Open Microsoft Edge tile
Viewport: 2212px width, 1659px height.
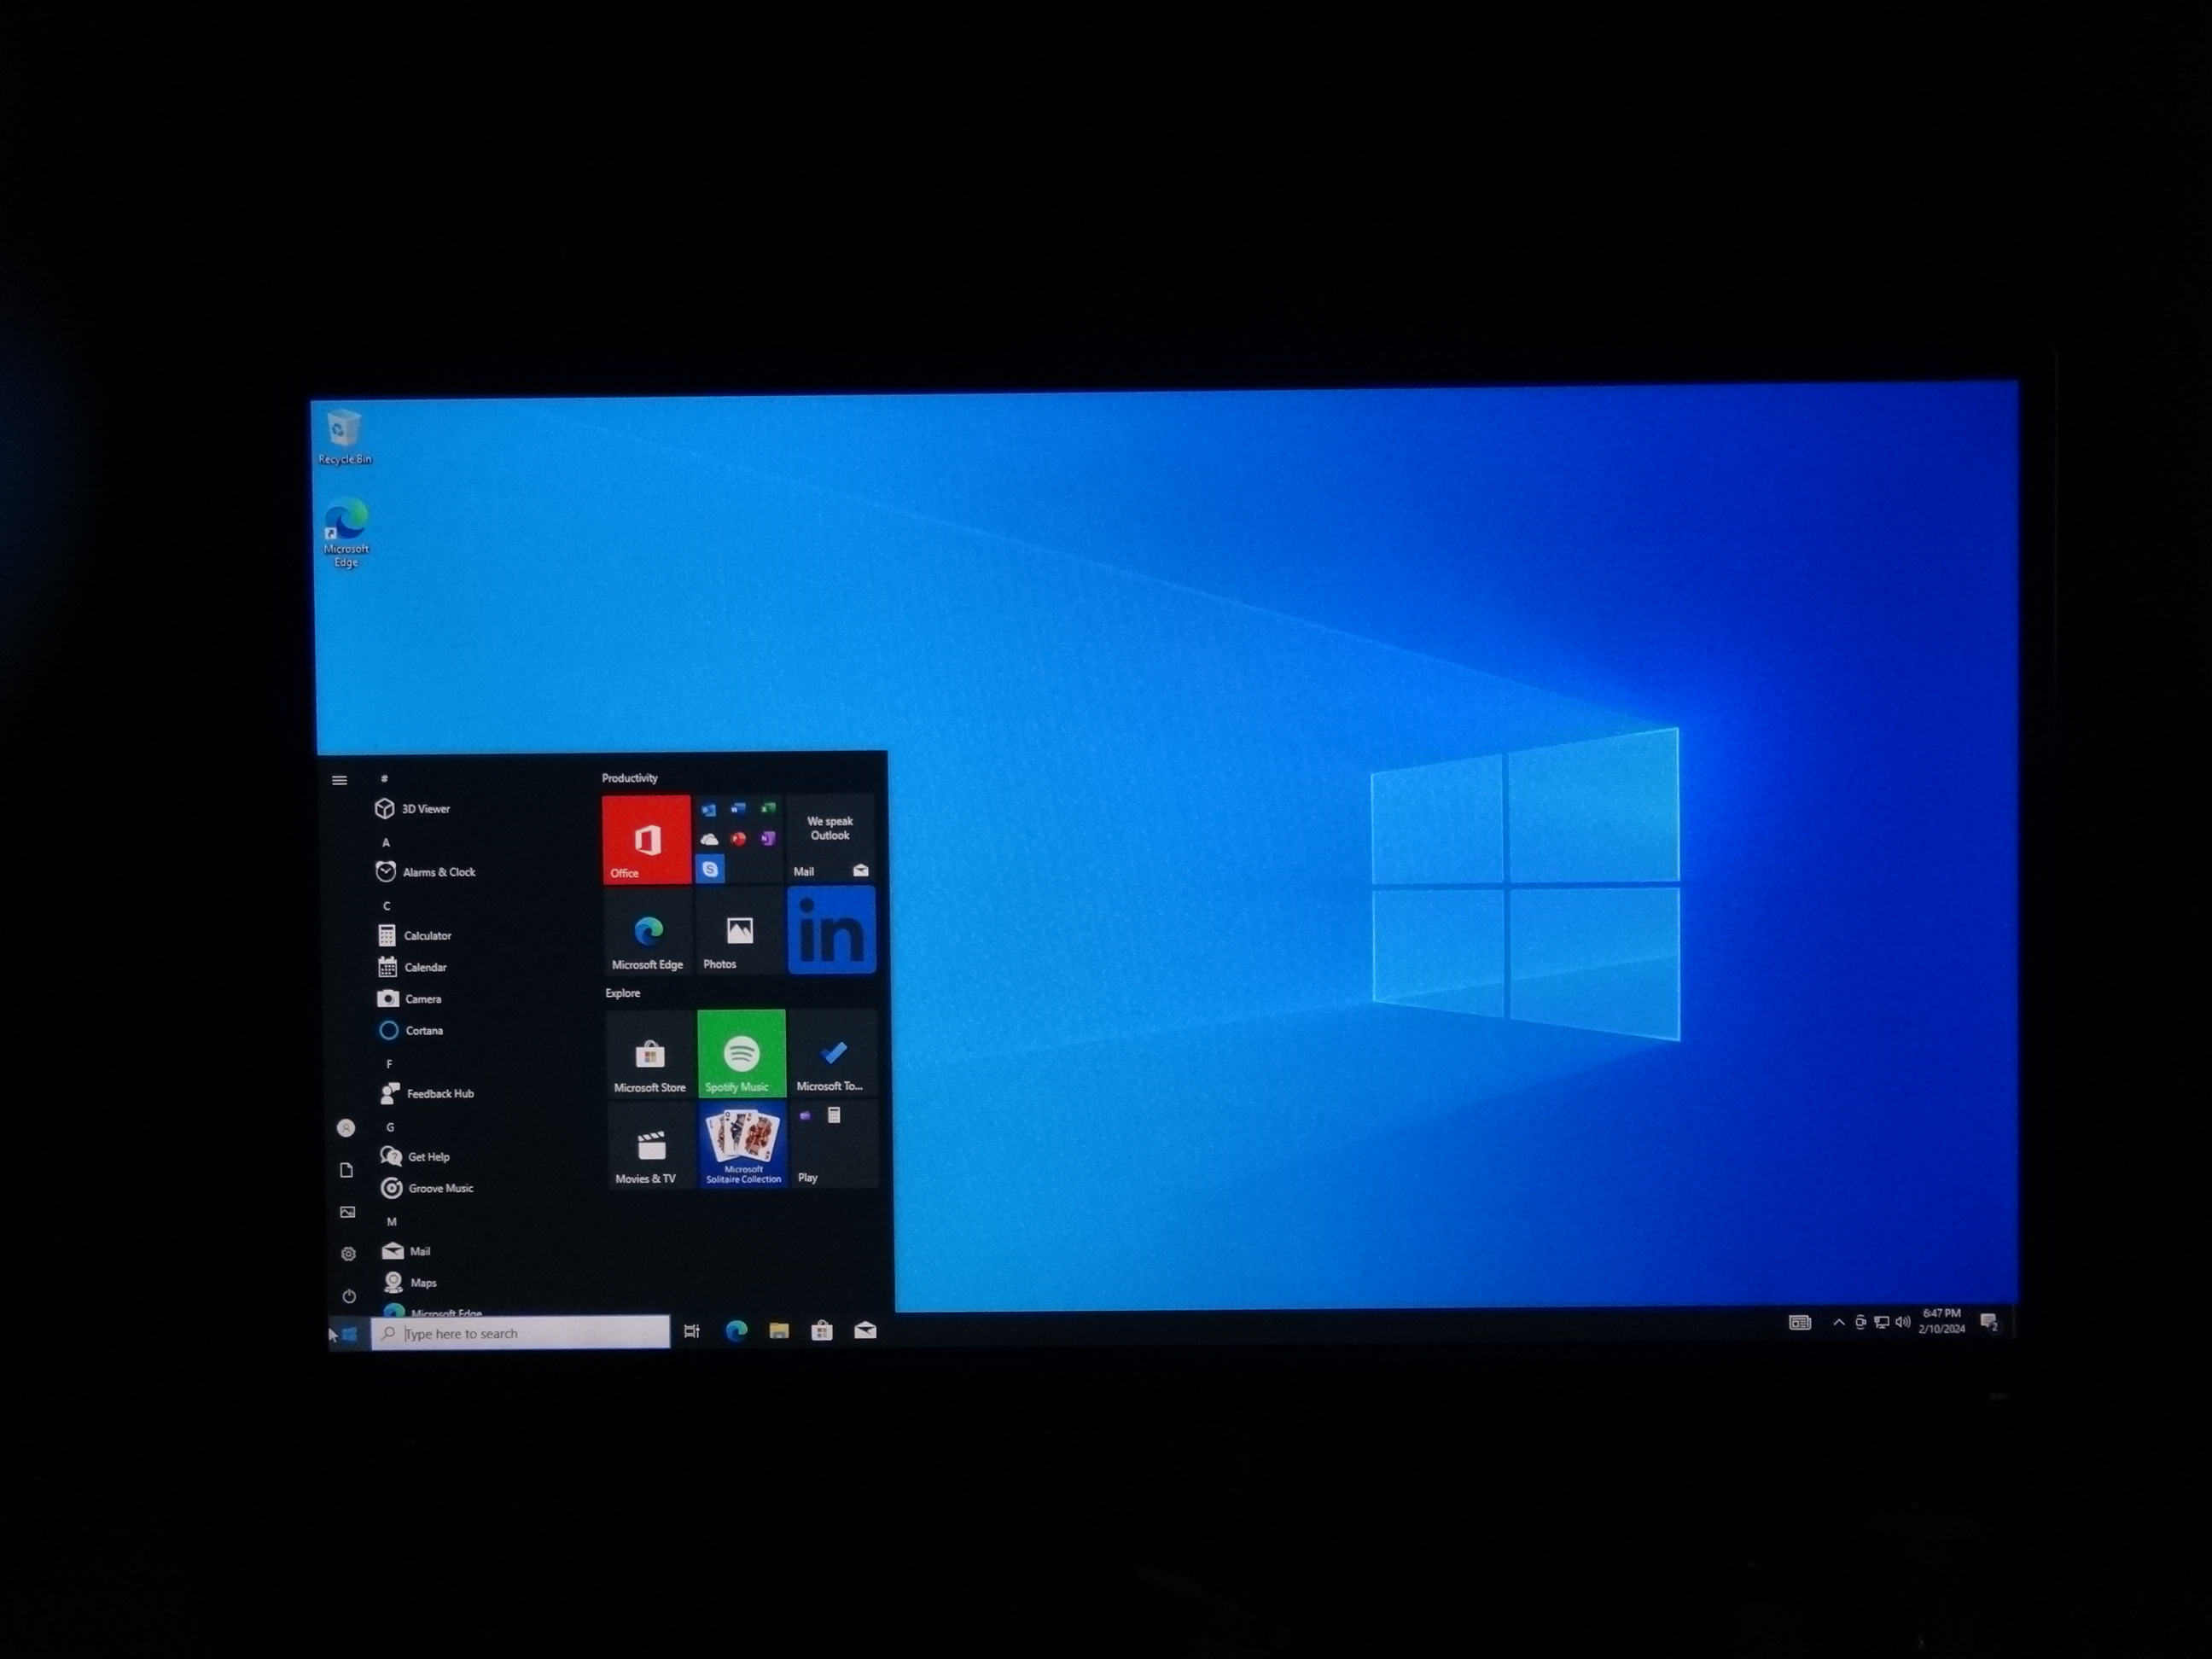pyautogui.click(x=648, y=931)
